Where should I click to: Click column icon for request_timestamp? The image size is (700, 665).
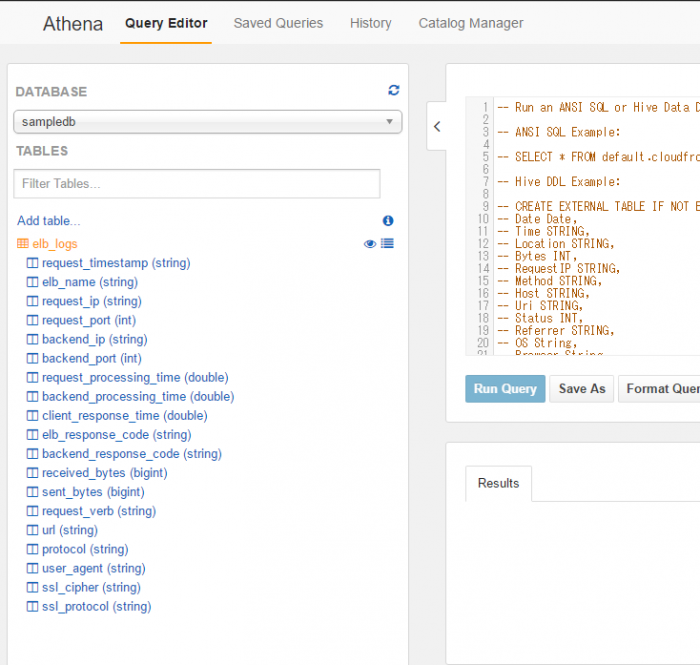click(32, 263)
